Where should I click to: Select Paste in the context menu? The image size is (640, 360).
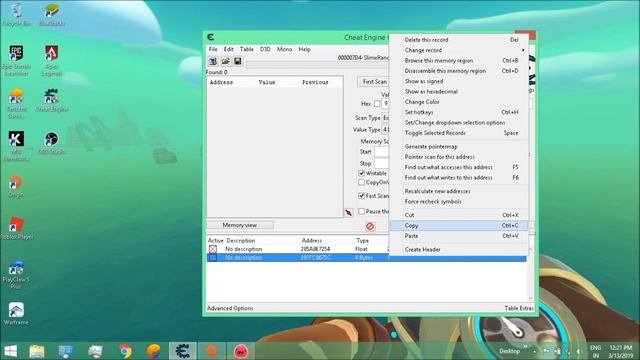(x=459, y=236)
